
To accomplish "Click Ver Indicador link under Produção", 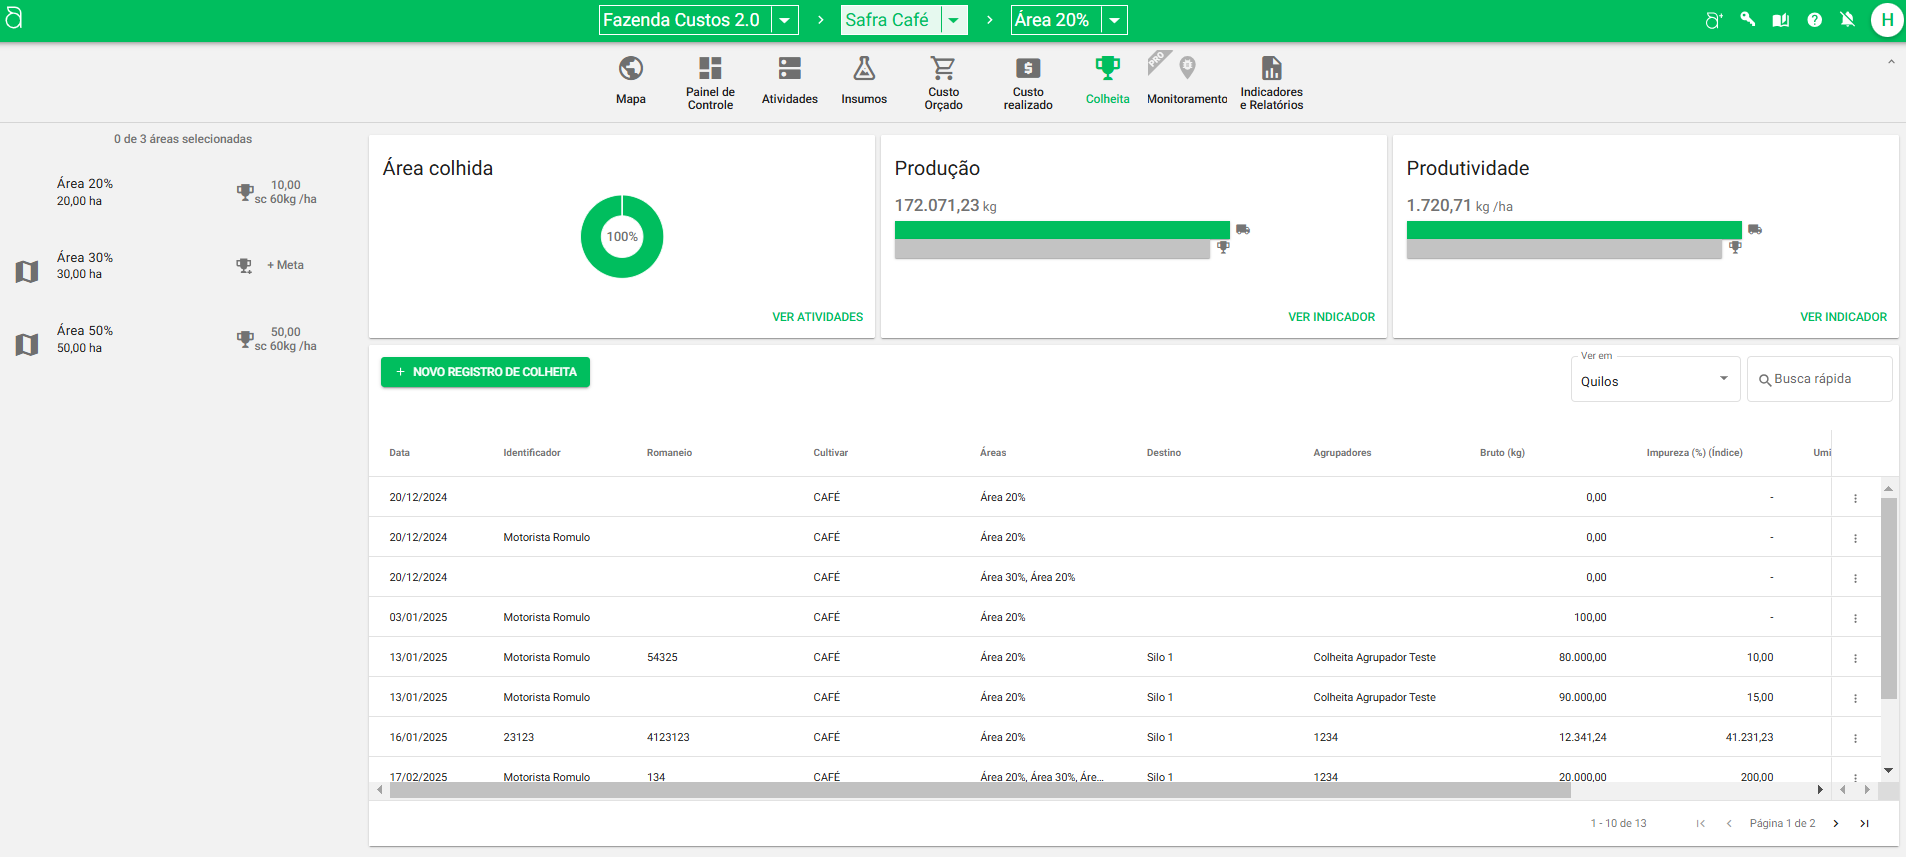I will 1331,317.
